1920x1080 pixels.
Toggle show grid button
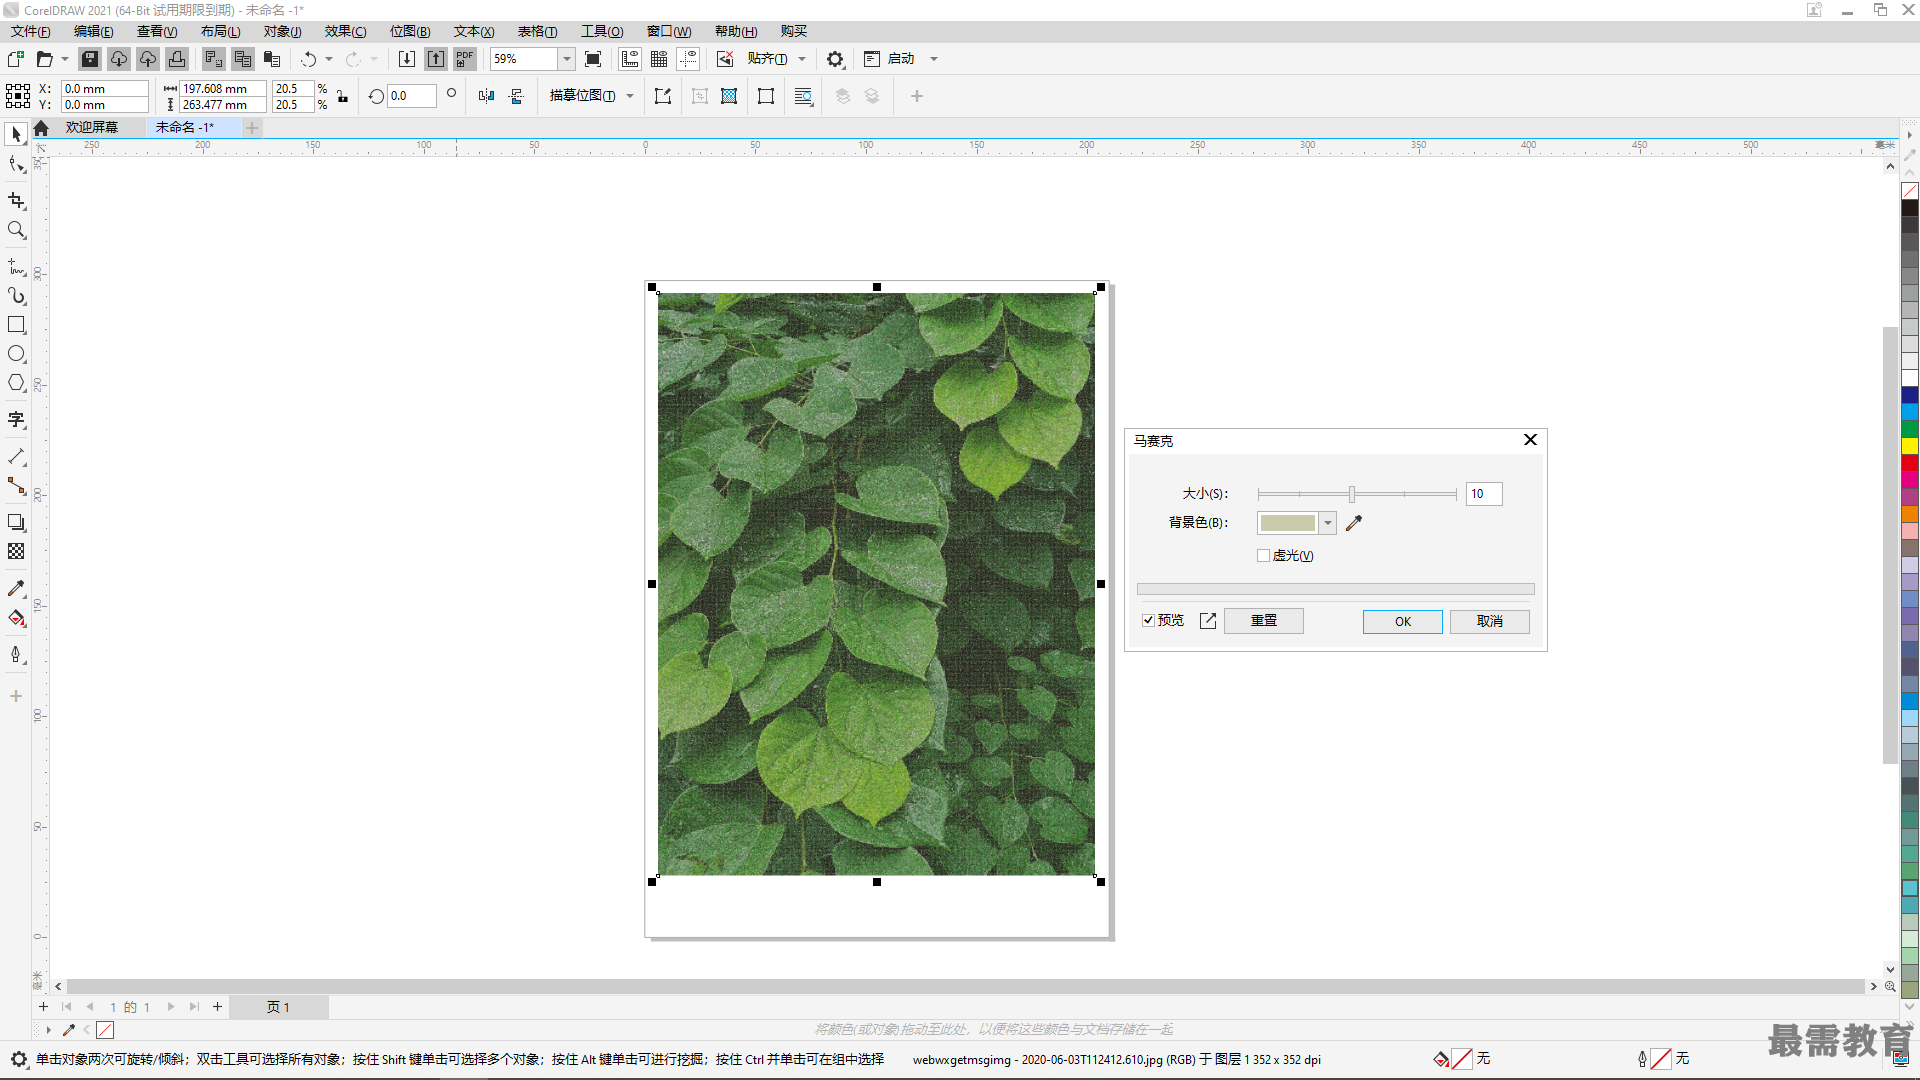pyautogui.click(x=659, y=59)
